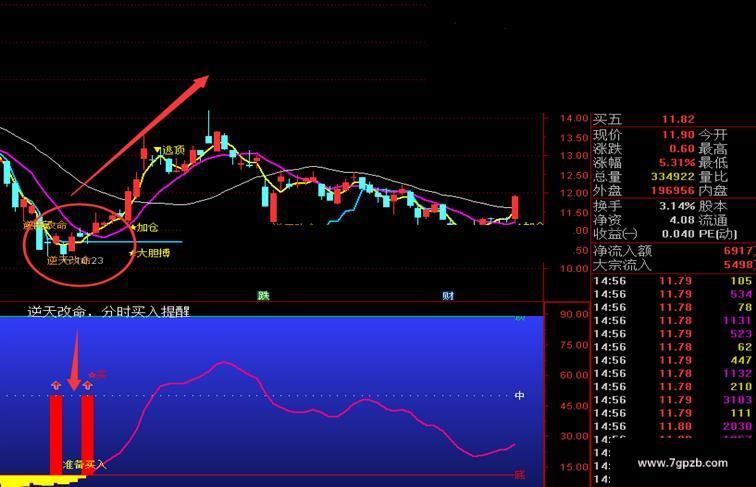The image size is (756, 487).
Task: Click the 现价 row label
Action: pos(608,135)
